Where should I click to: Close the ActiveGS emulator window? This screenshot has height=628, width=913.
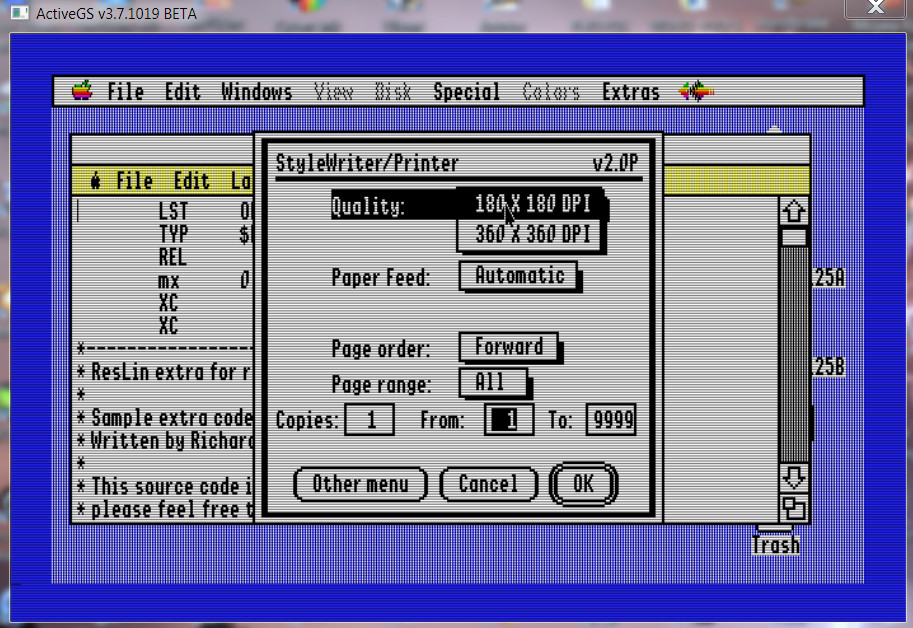[x=876, y=8]
